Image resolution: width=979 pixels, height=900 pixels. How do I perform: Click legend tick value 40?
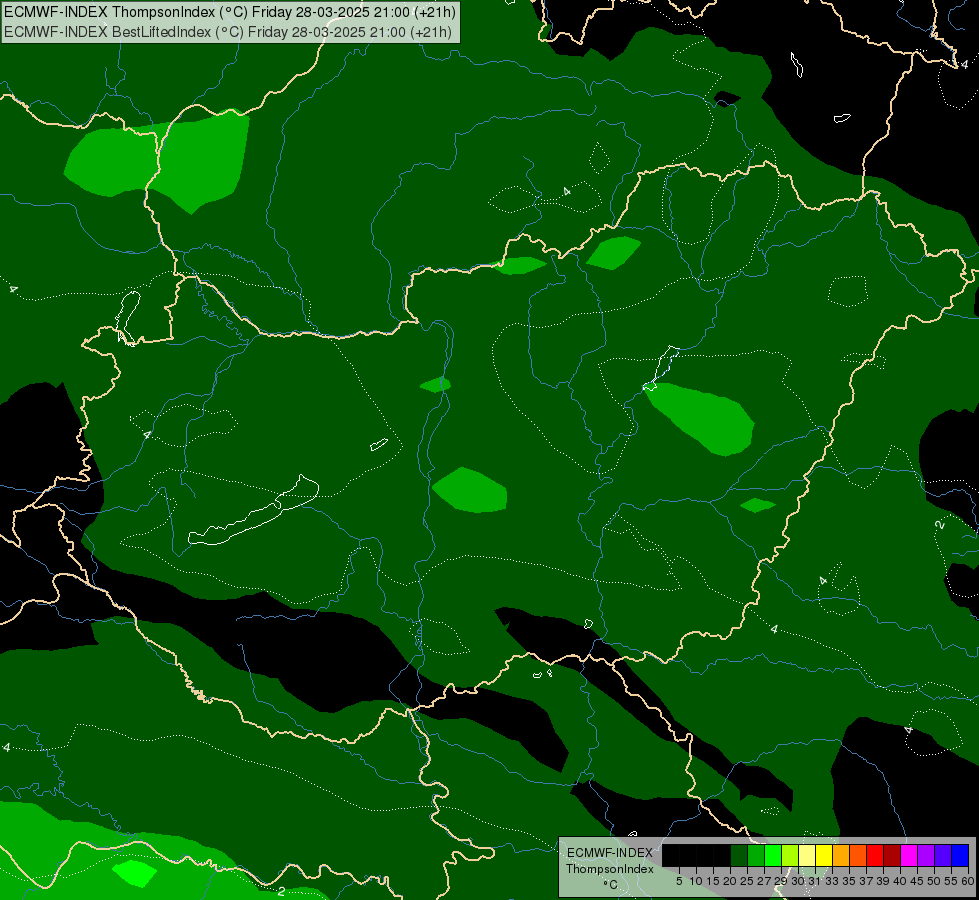pyautogui.click(x=900, y=881)
